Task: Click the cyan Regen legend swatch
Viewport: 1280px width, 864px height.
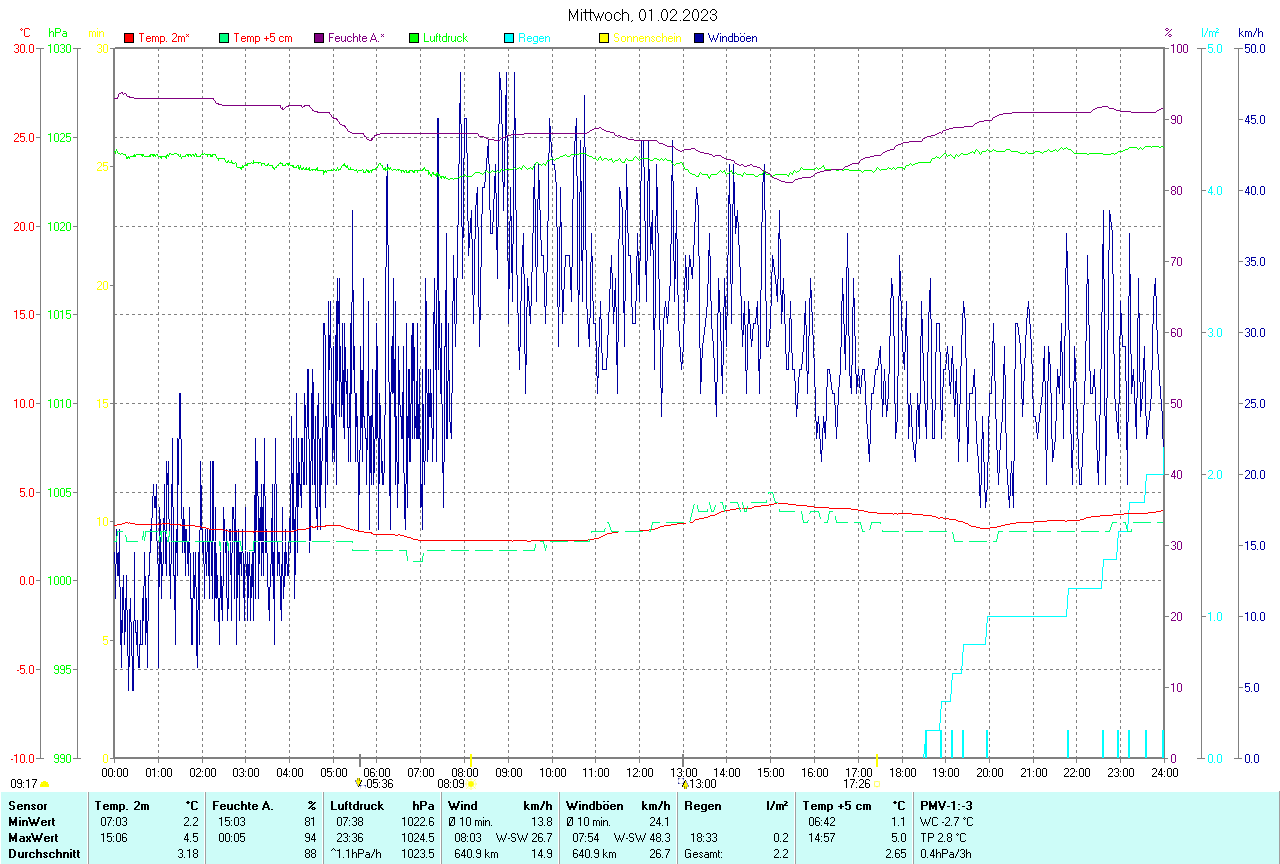Action: (509, 38)
